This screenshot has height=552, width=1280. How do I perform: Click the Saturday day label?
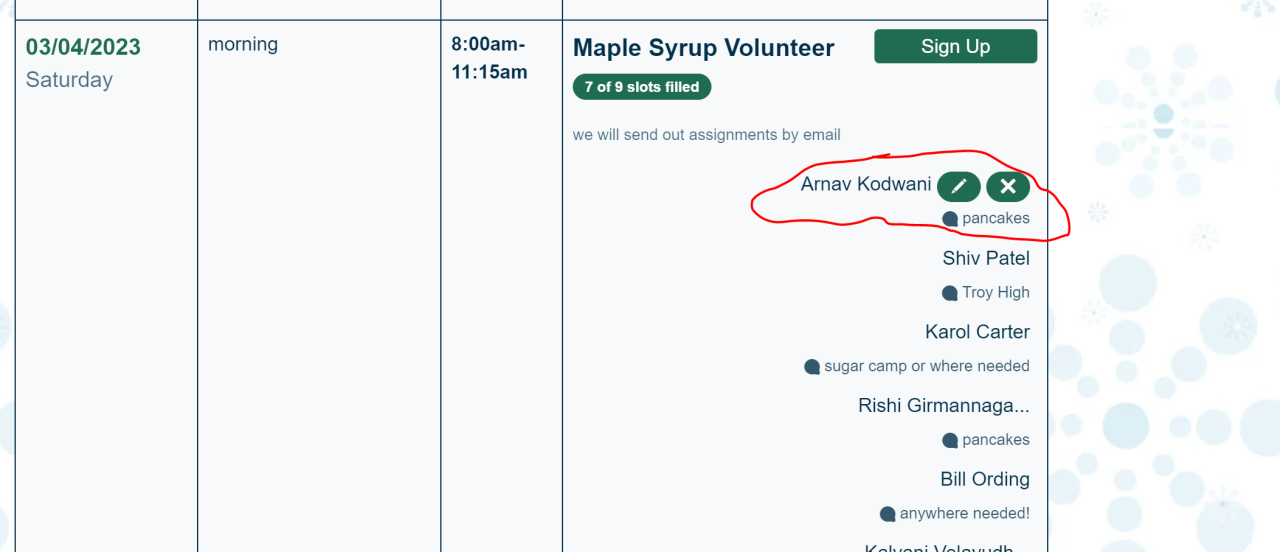click(69, 80)
